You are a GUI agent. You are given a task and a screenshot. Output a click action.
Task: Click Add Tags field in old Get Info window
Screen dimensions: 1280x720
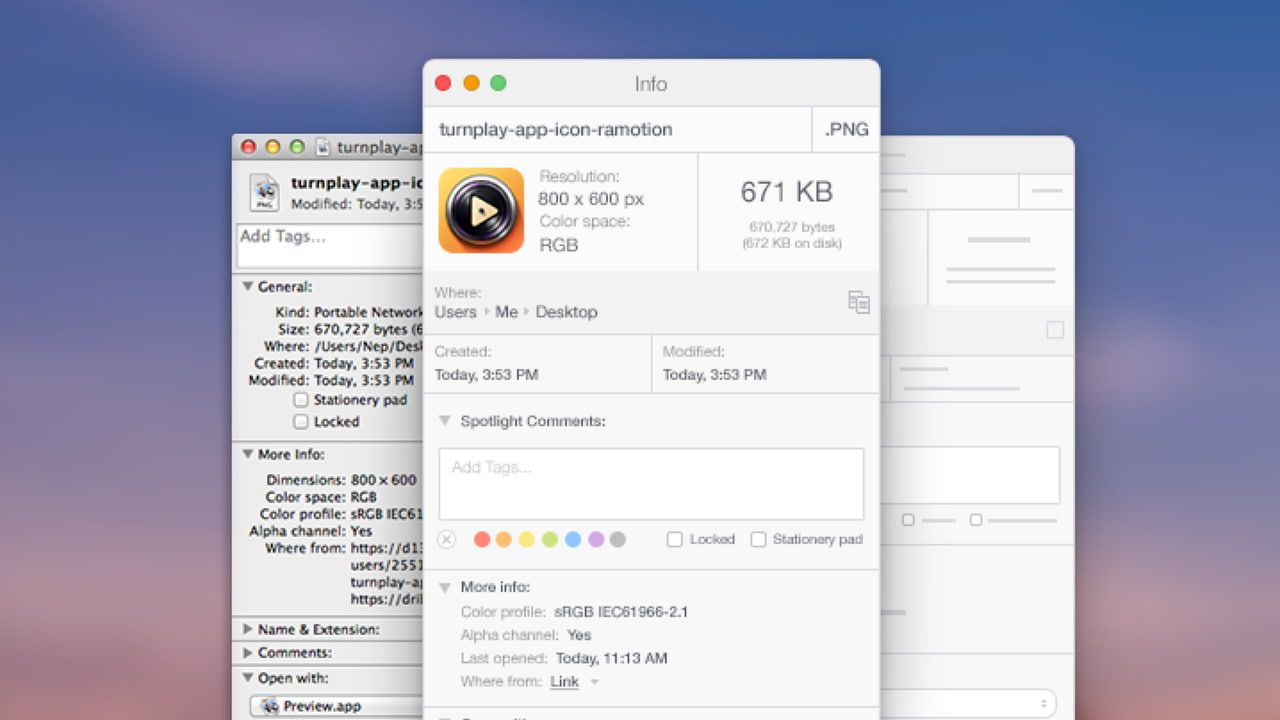pos(330,246)
